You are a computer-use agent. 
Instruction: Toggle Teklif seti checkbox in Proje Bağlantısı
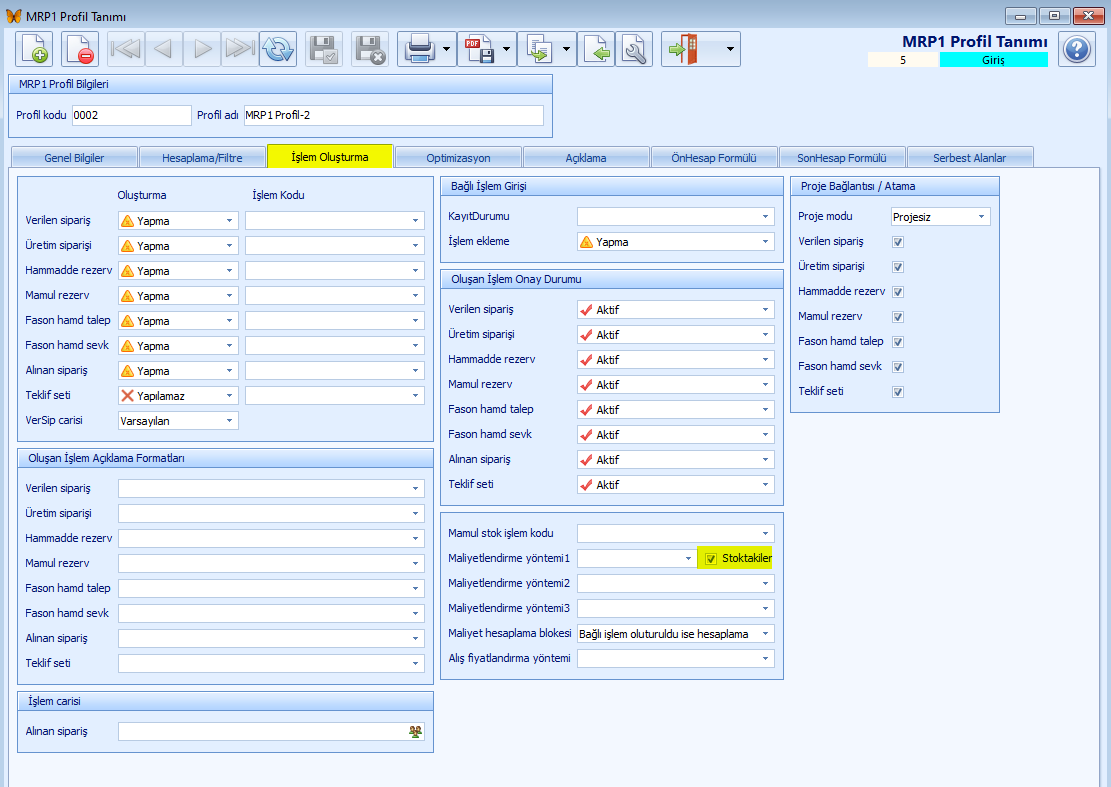[898, 392]
